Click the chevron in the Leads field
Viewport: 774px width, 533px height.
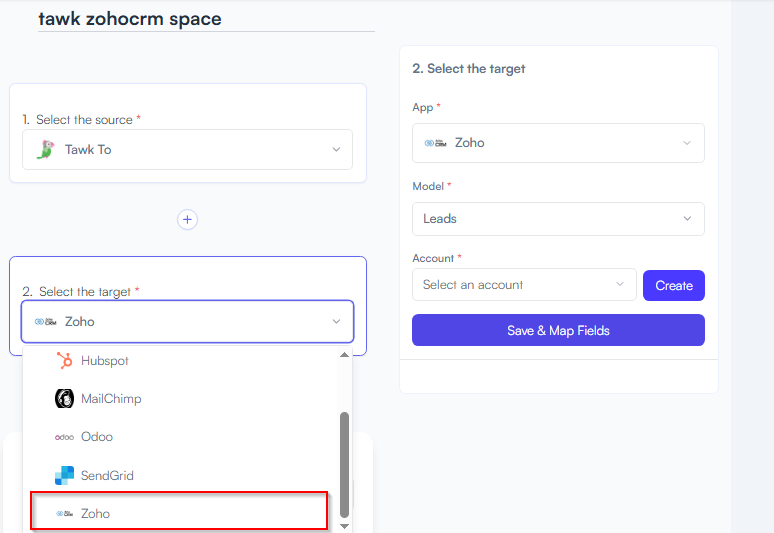point(687,219)
